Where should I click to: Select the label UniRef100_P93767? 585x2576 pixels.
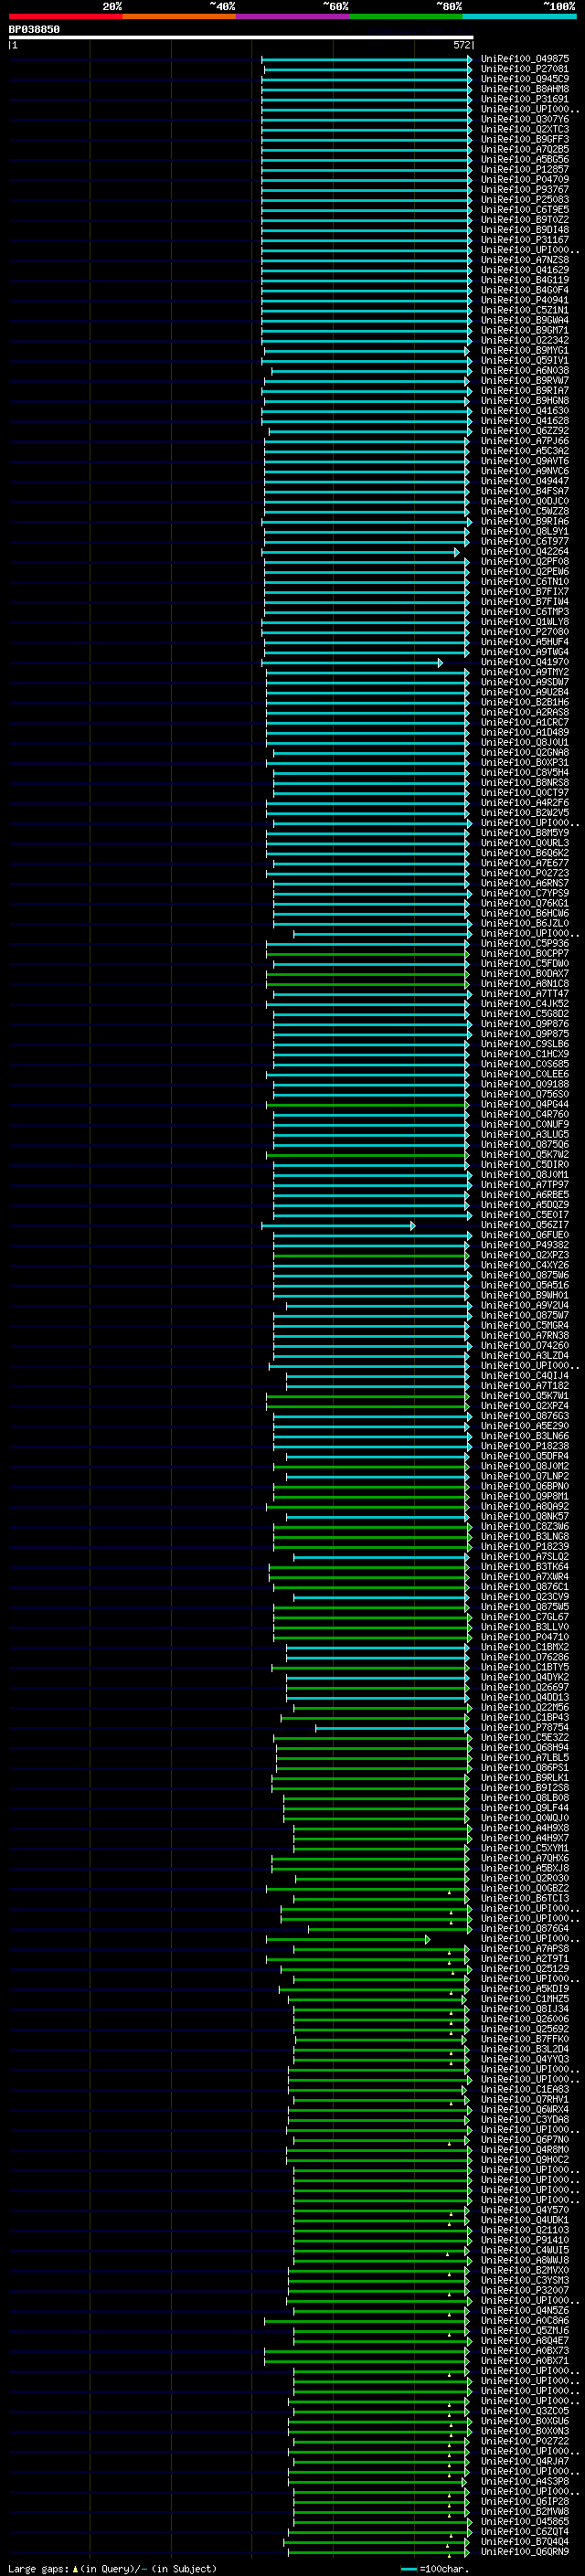[524, 190]
